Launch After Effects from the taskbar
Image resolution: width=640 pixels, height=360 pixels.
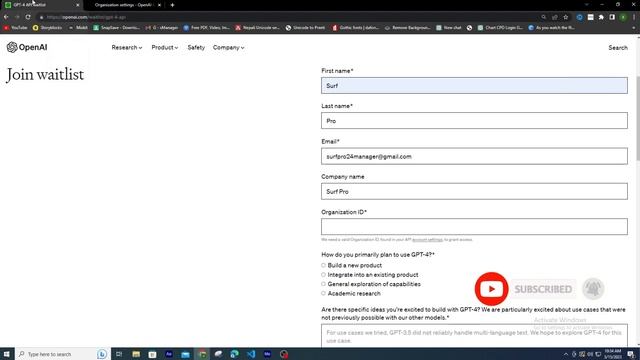click(169, 354)
